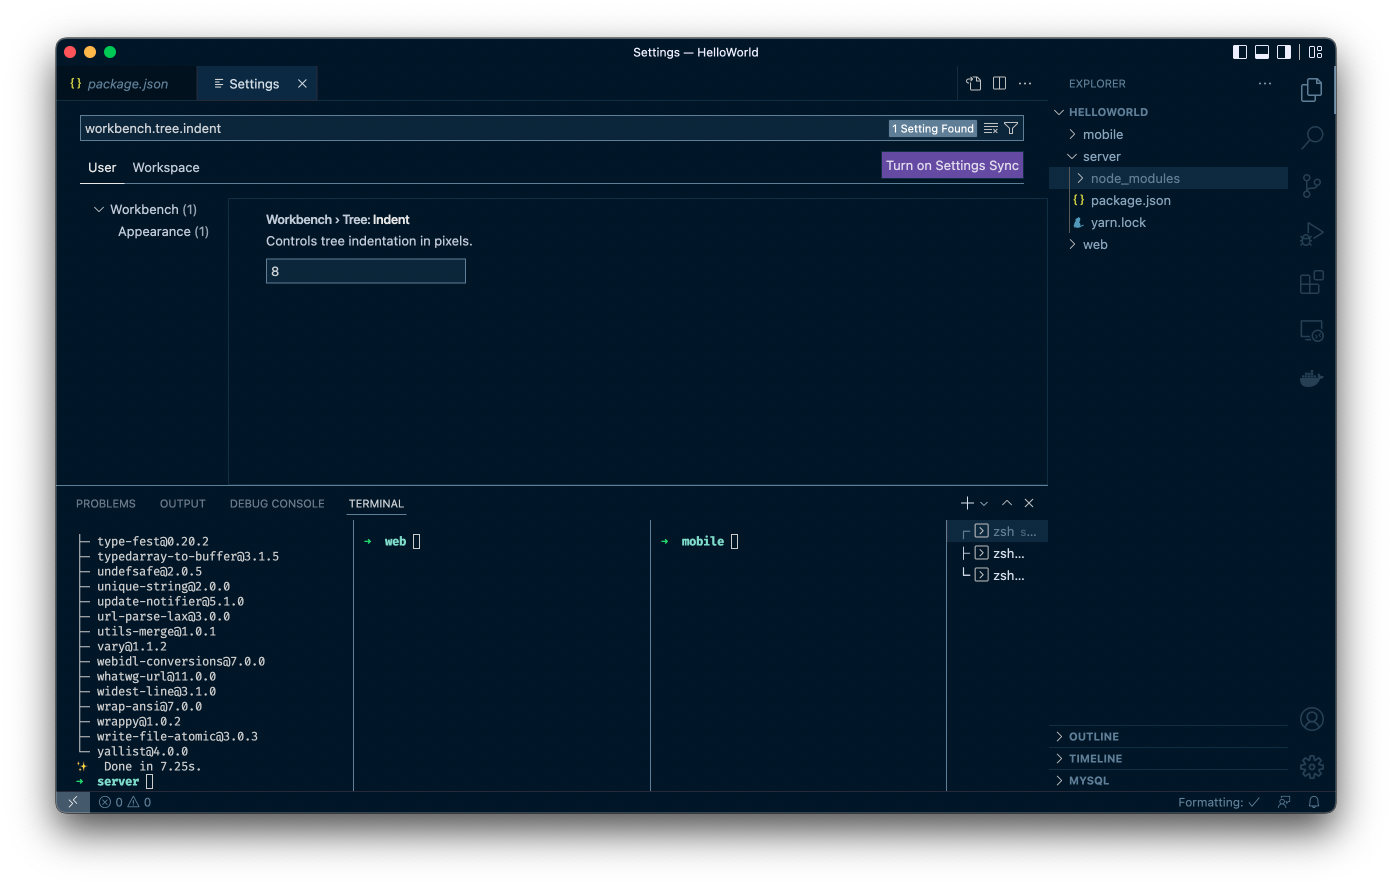Expand the node_modules folder
1392x887 pixels.
(1134, 179)
